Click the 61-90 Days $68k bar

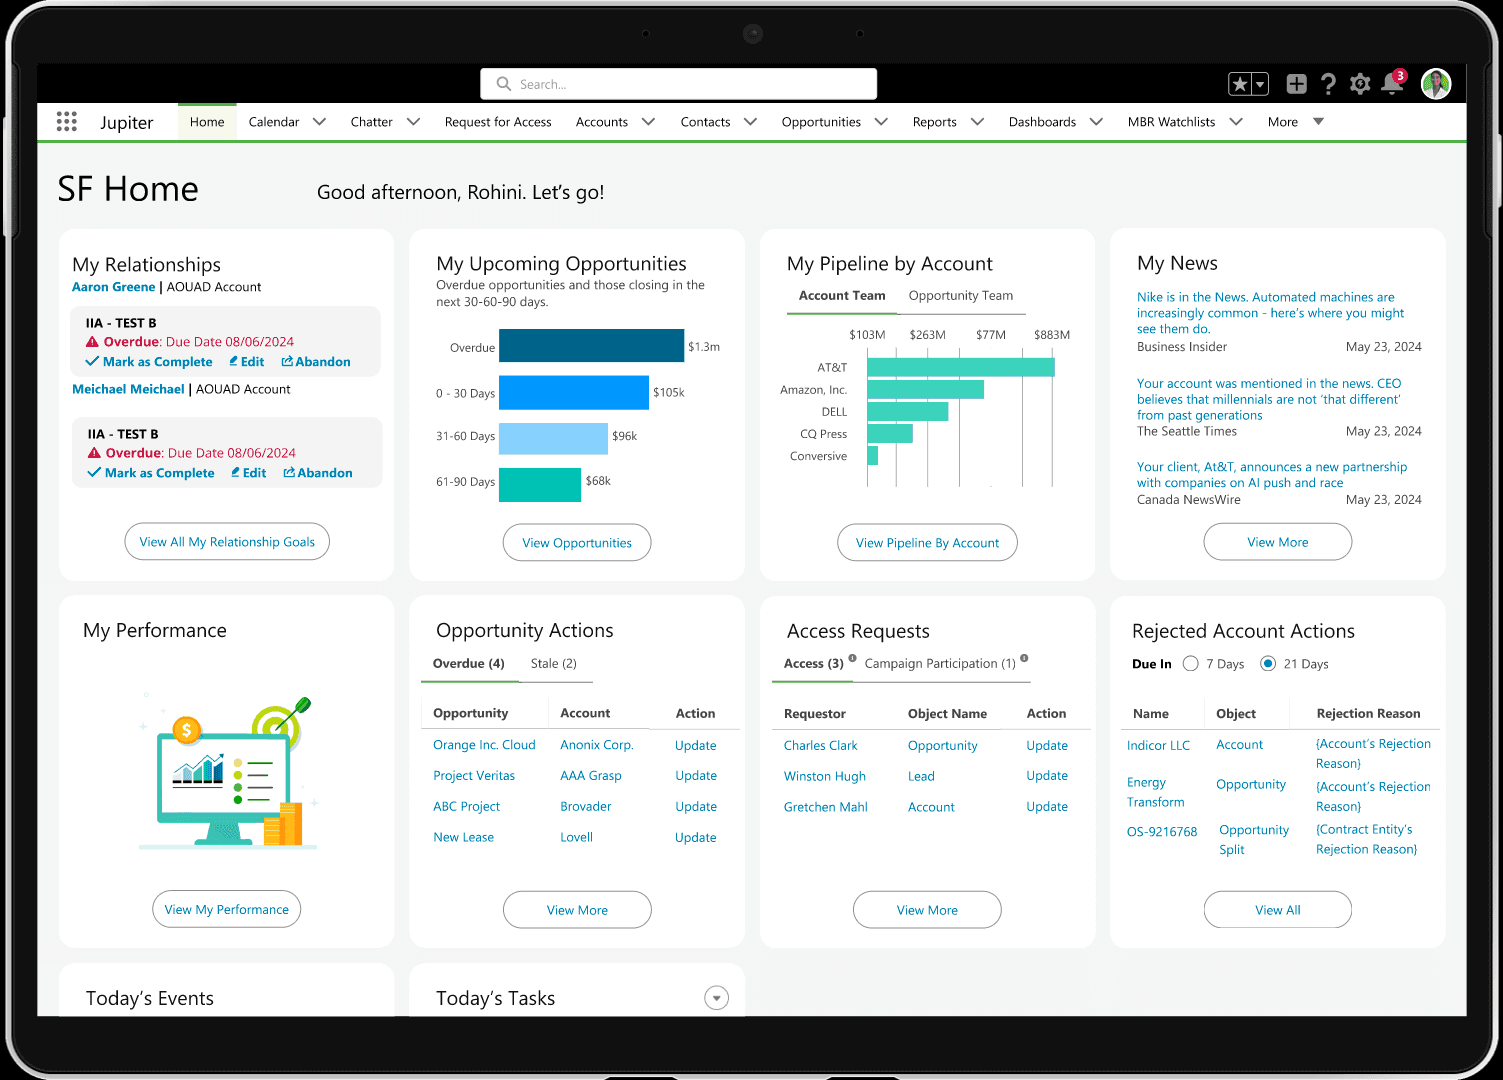pyautogui.click(x=540, y=485)
